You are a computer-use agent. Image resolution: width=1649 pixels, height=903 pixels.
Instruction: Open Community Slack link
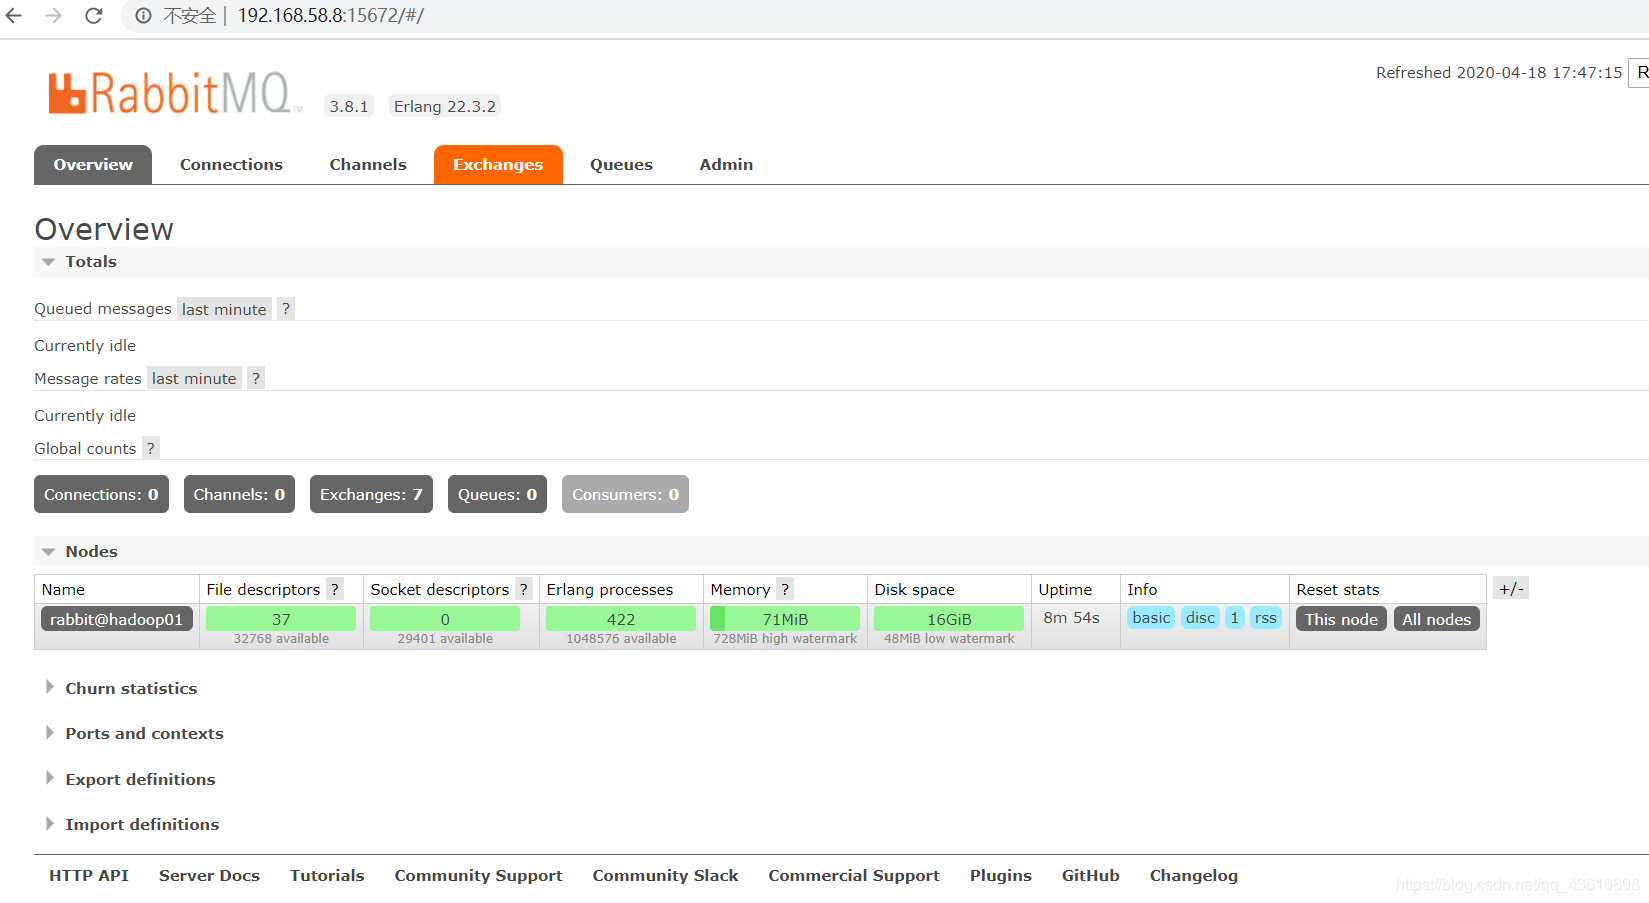[665, 875]
